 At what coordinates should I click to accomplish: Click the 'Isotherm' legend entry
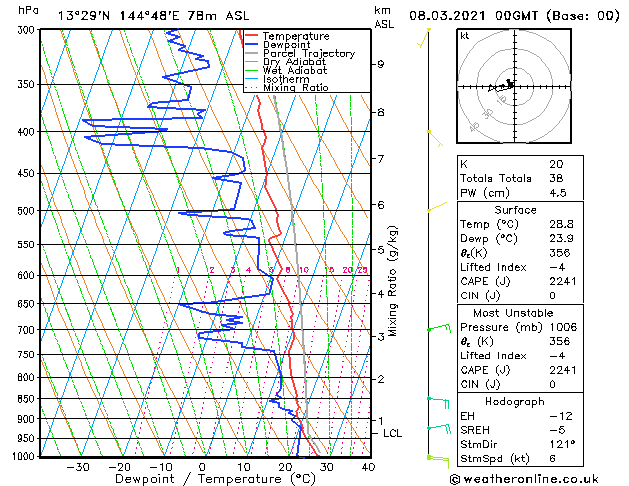286,79
